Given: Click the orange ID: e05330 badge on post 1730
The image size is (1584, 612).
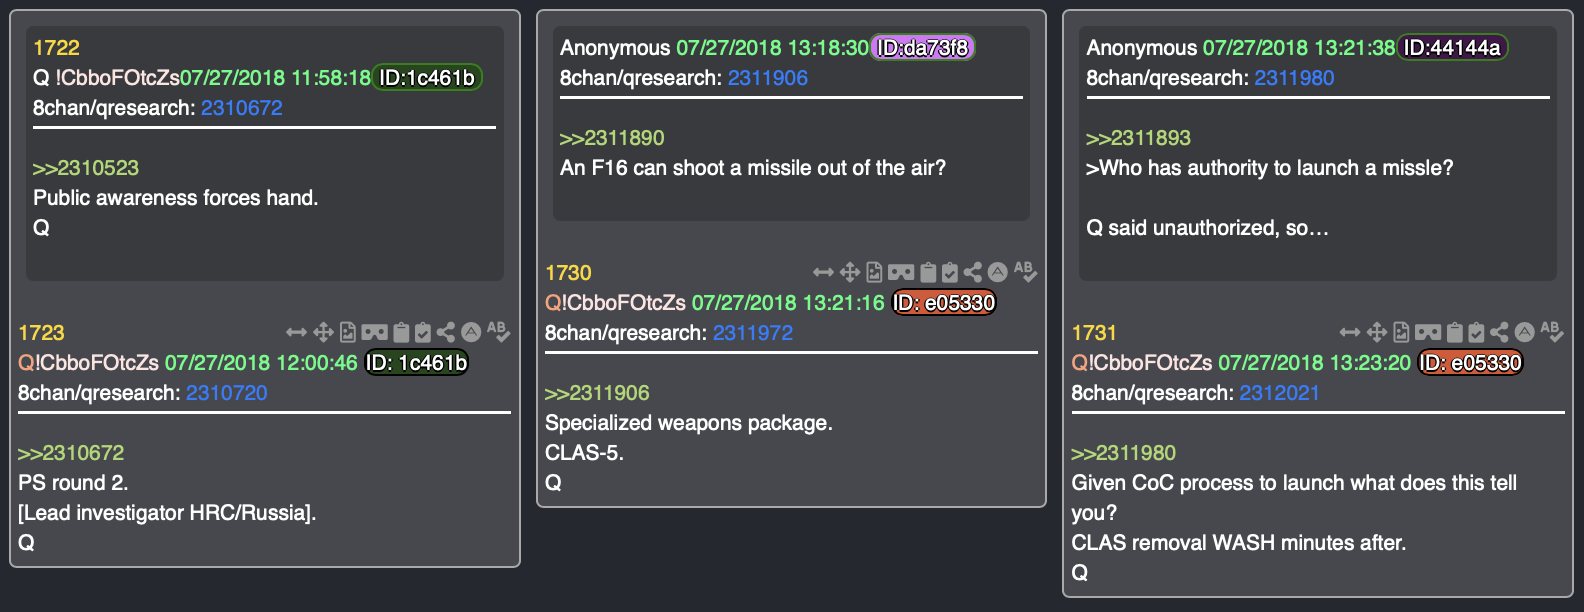Looking at the screenshot, I should (x=944, y=303).
